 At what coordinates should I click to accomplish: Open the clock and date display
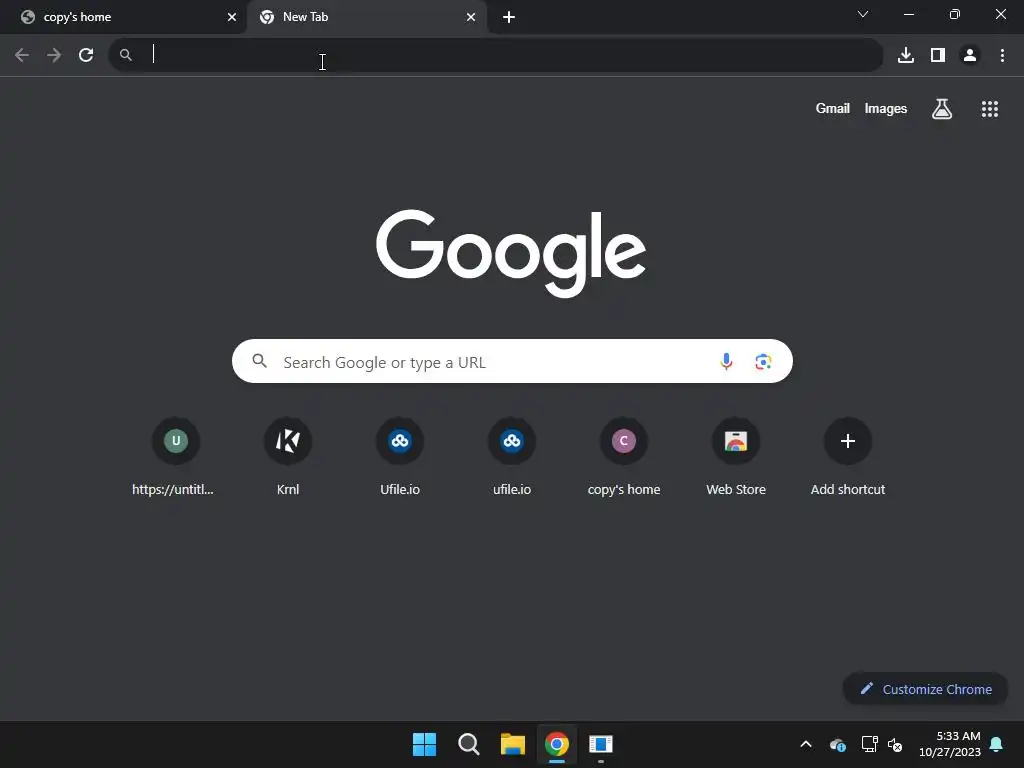tap(949, 744)
